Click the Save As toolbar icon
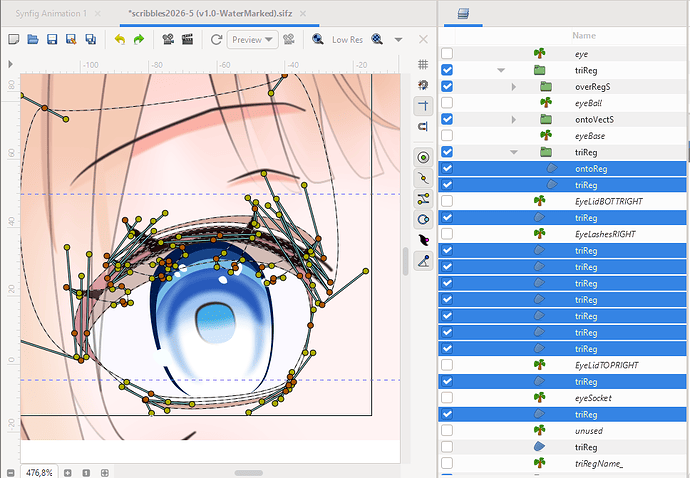The height and width of the screenshot is (478, 690). tap(71, 39)
